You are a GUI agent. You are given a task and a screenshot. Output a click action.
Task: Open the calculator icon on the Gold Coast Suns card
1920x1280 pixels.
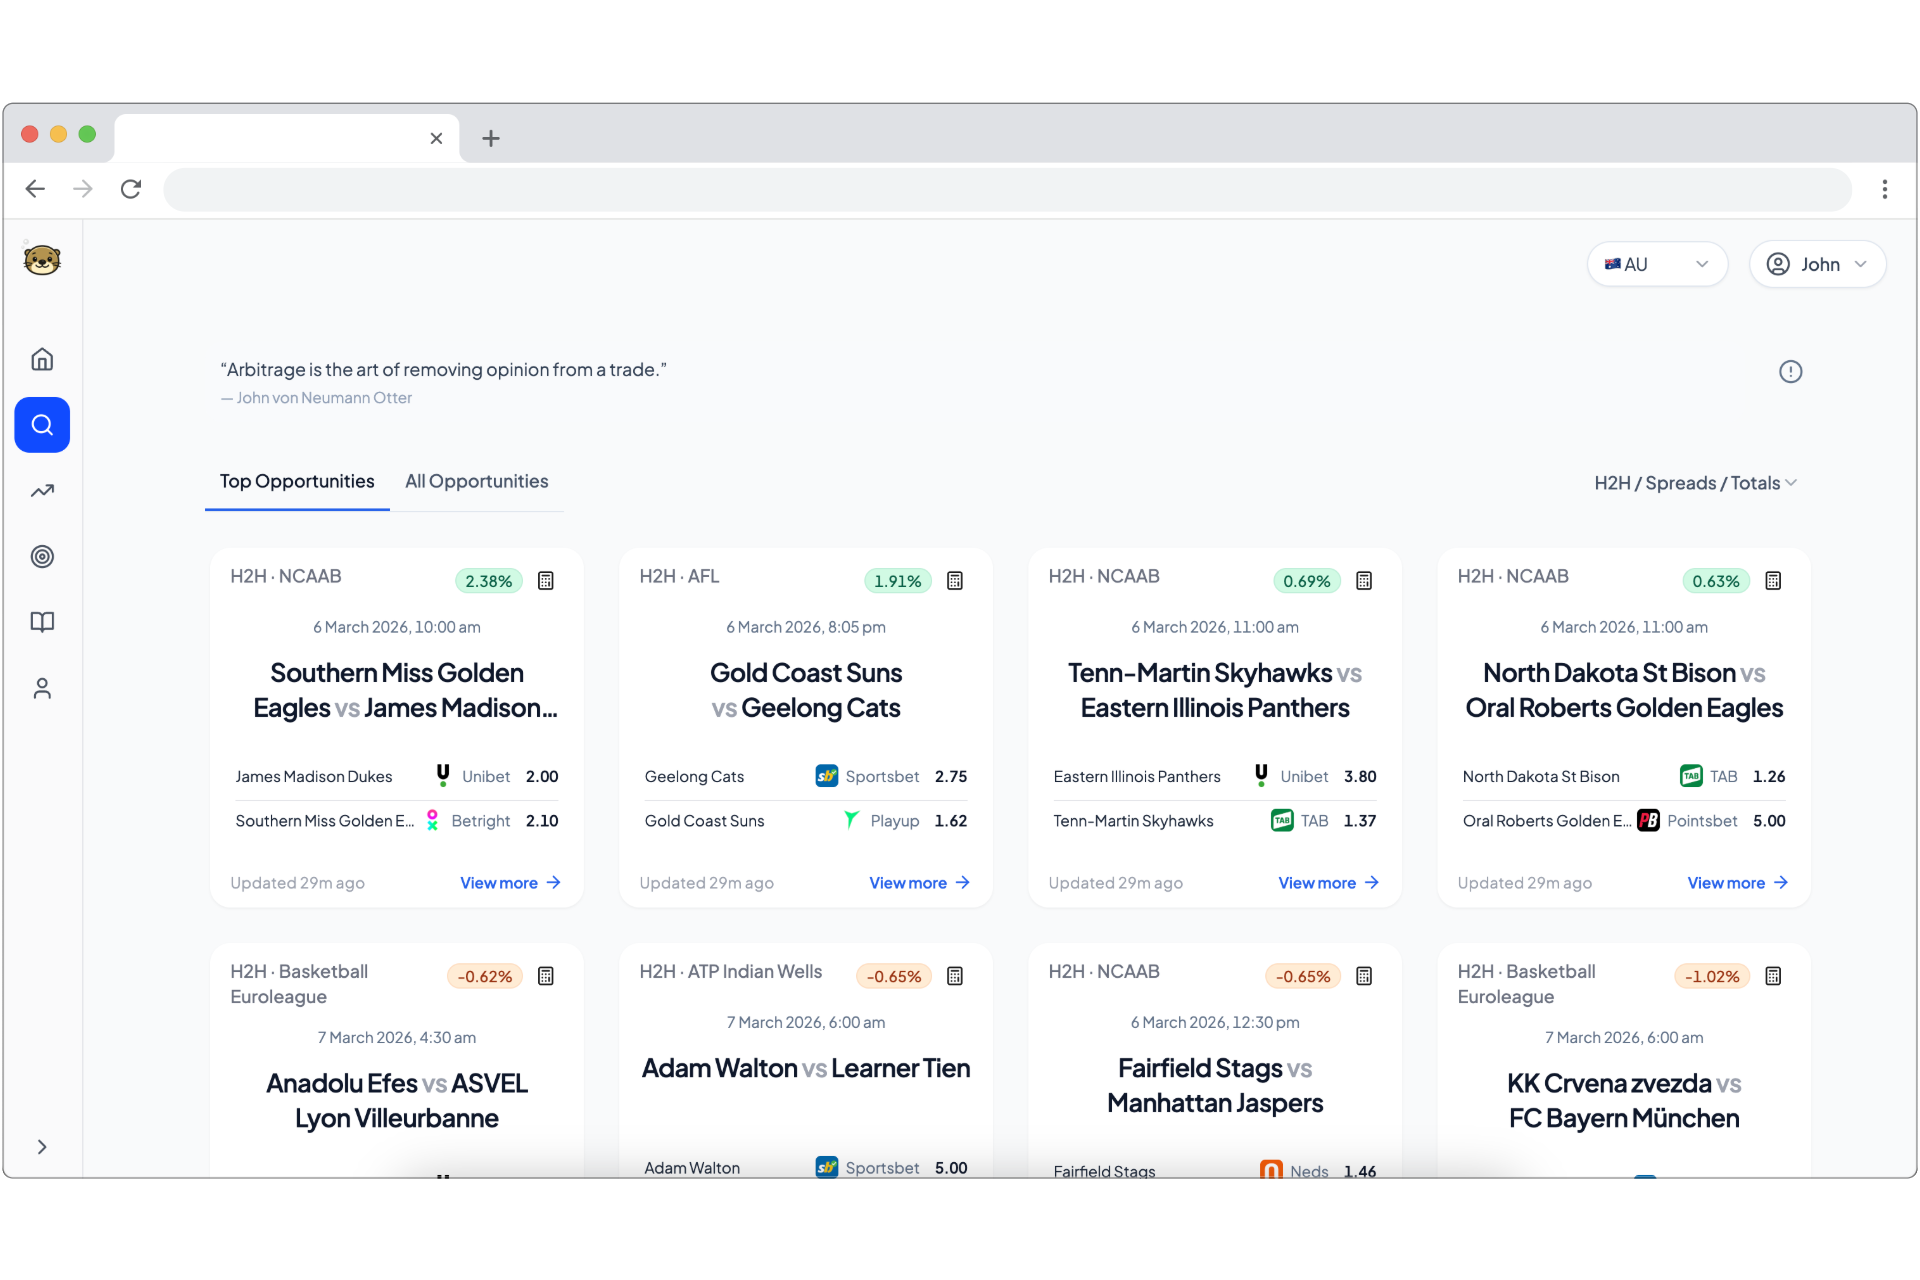pos(954,580)
